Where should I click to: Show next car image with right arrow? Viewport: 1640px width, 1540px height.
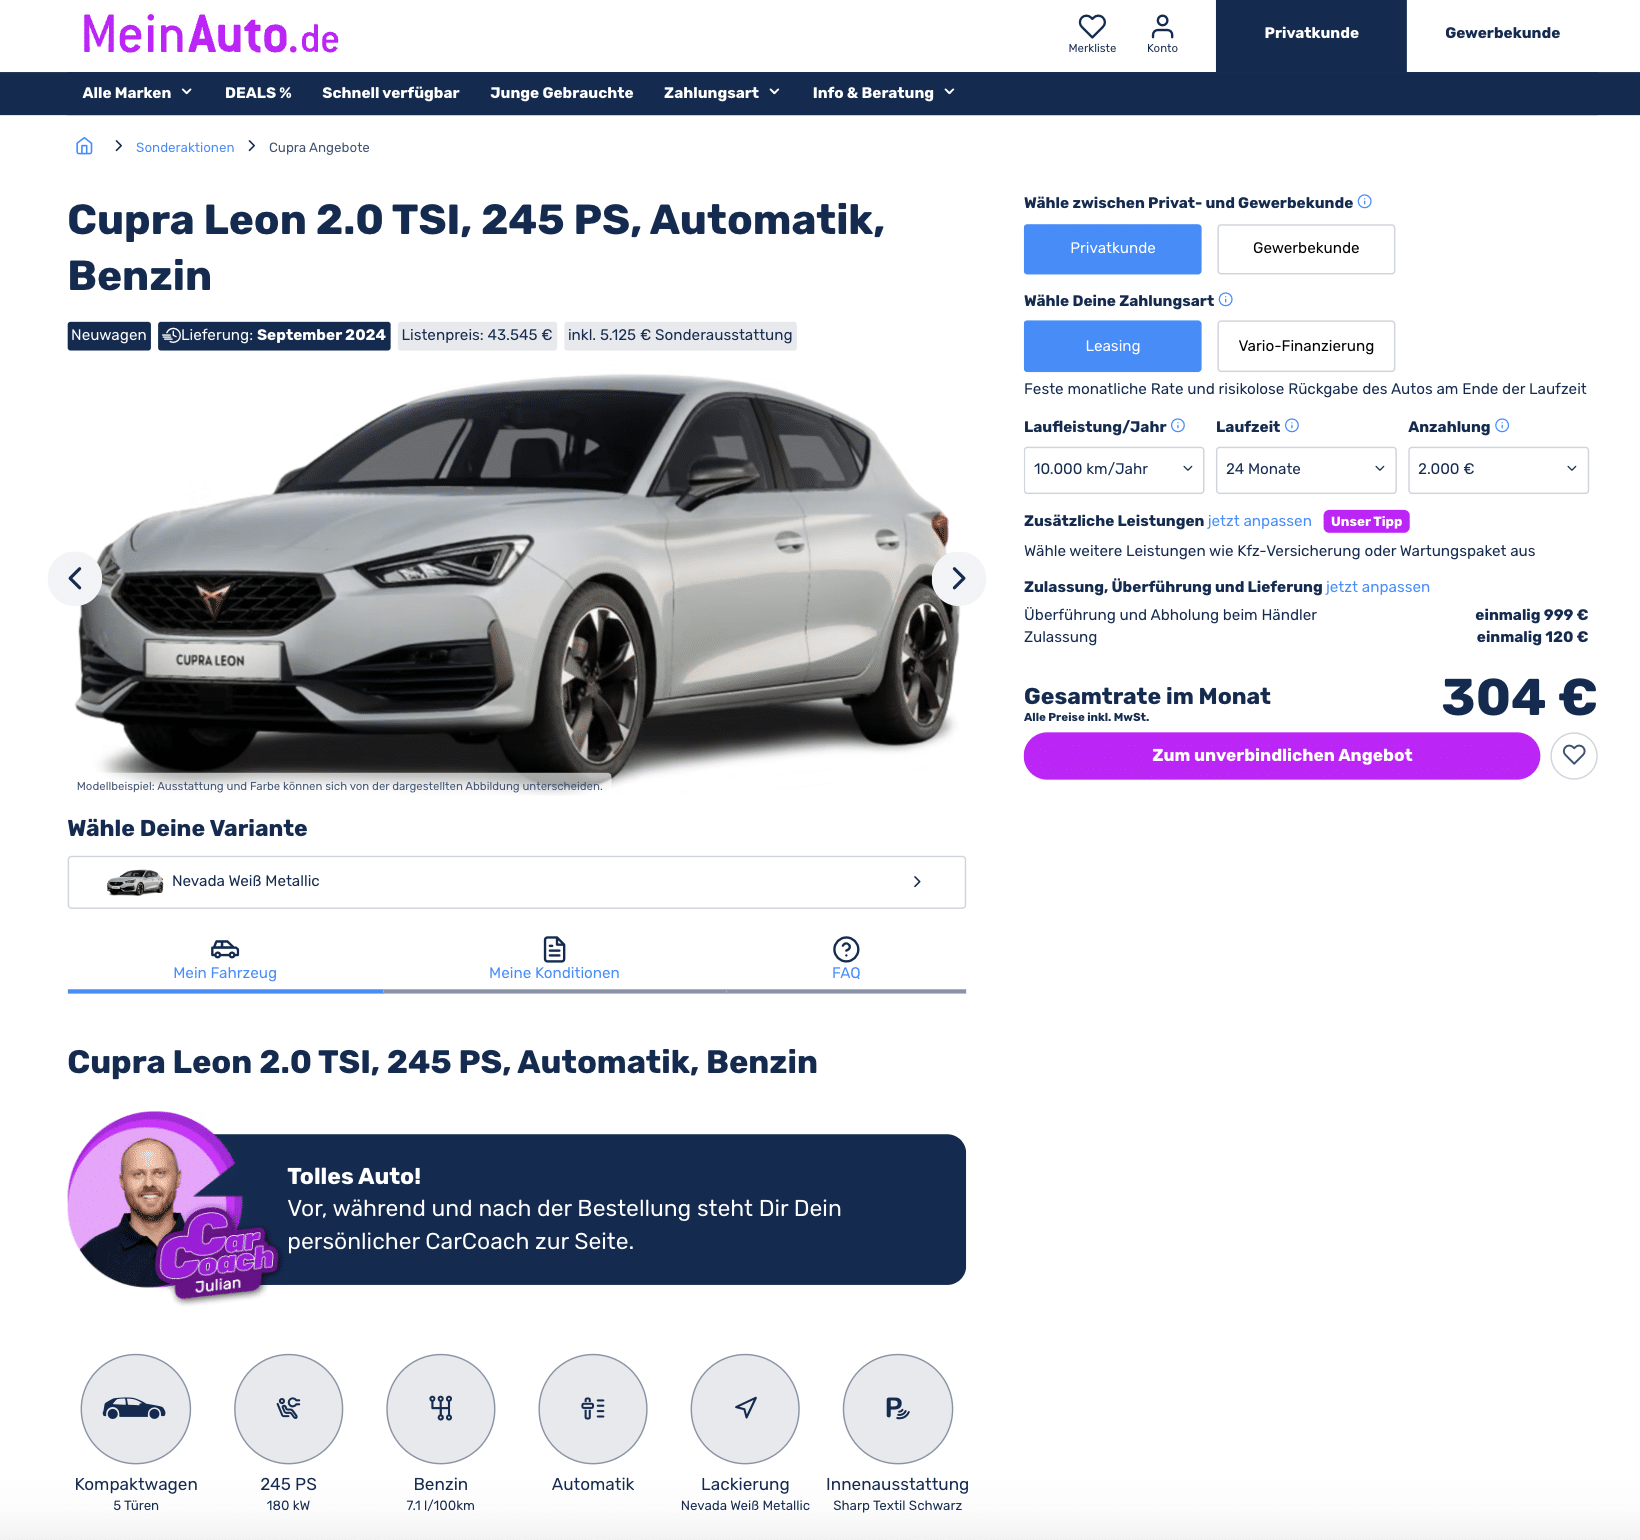click(x=959, y=578)
